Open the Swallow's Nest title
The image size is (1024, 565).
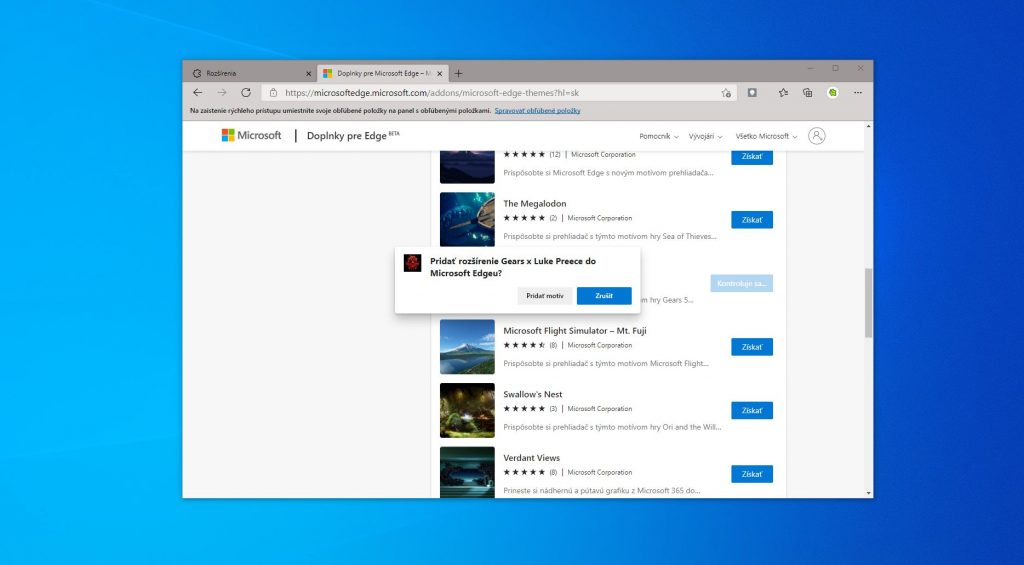(532, 395)
